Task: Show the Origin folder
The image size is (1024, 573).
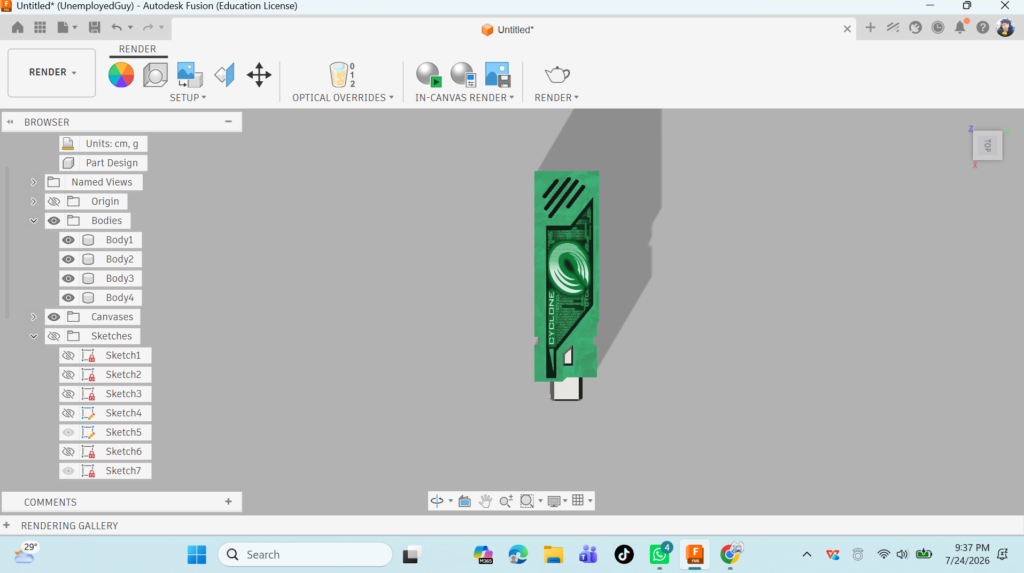Action: coord(54,201)
